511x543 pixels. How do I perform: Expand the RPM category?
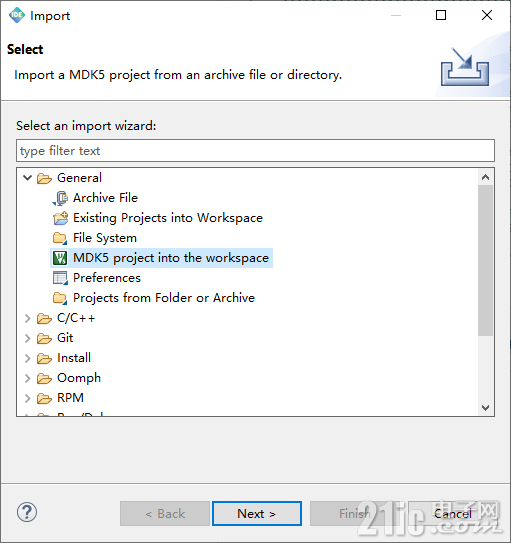pyautogui.click(x=27, y=399)
